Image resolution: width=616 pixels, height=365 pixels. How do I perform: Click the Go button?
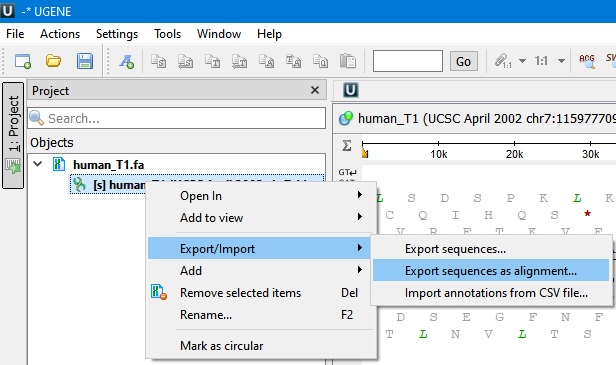pyautogui.click(x=464, y=61)
